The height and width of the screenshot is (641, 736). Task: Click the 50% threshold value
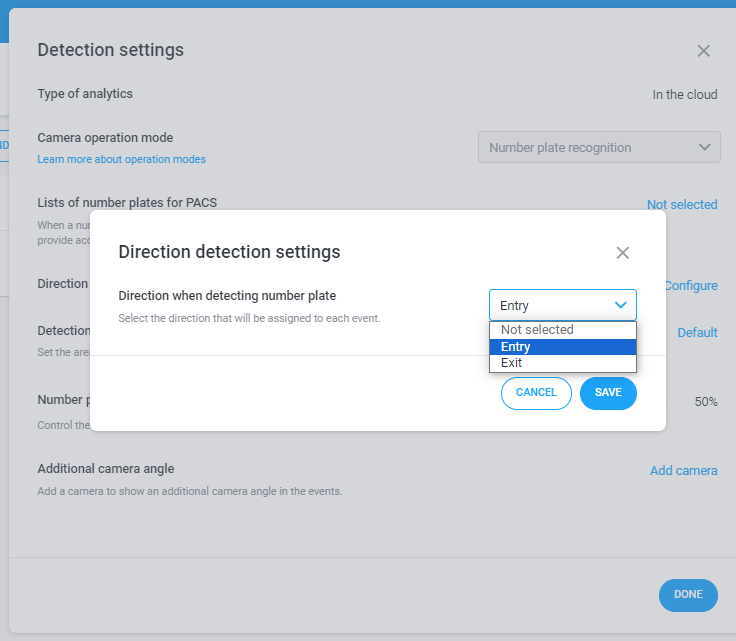706,402
